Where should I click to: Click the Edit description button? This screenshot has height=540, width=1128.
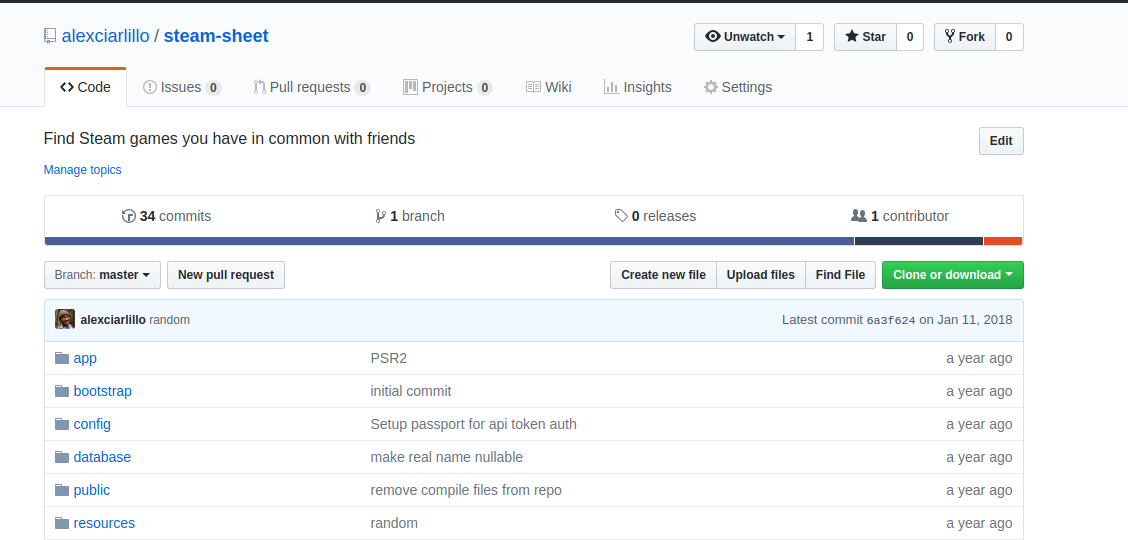coord(1001,141)
